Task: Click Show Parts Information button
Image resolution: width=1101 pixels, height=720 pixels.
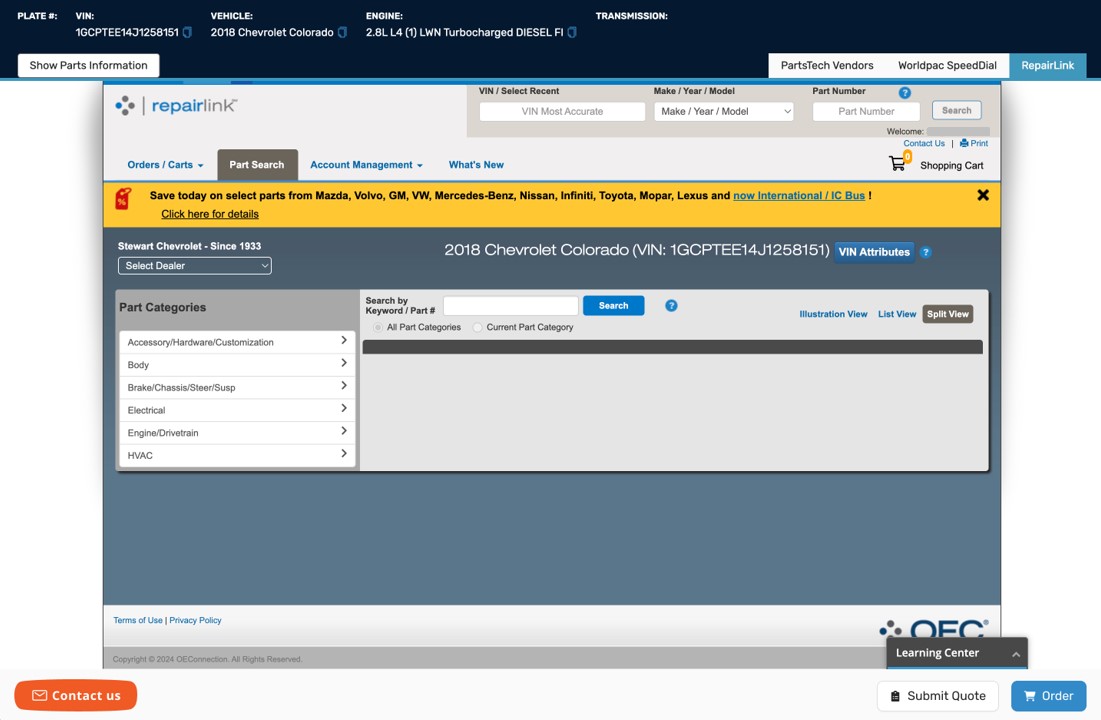Action: pos(88,65)
